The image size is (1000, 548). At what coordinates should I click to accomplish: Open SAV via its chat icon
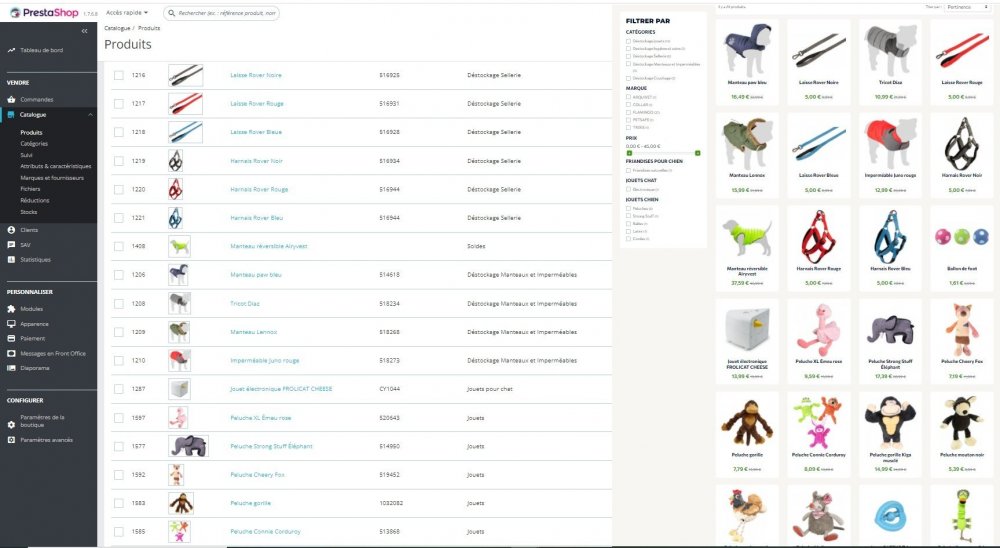click(11, 245)
